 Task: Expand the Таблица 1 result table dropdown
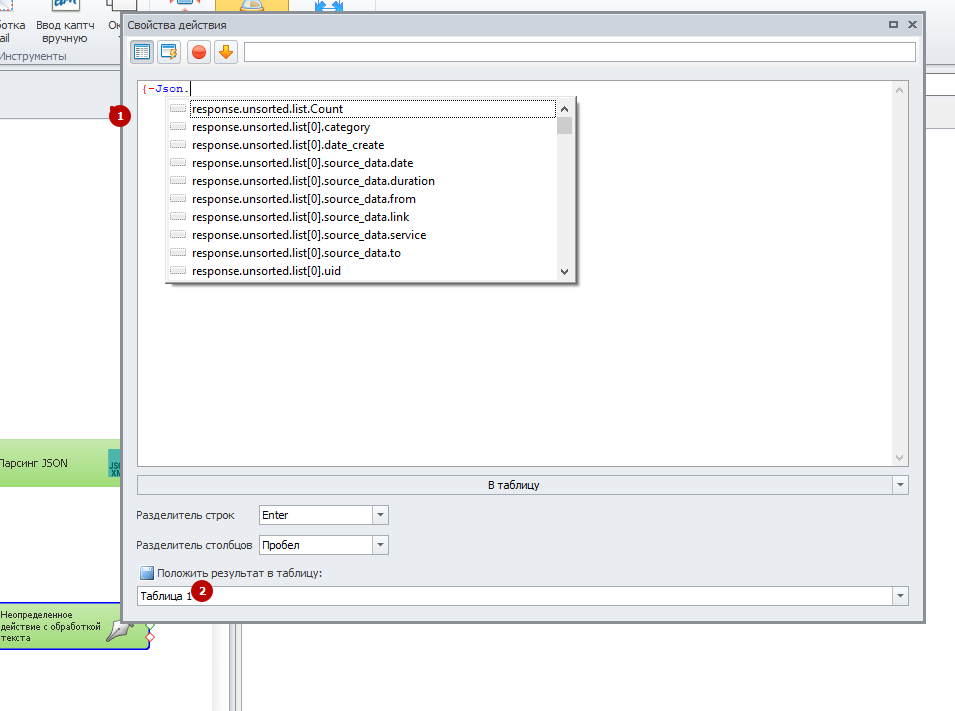click(900, 596)
